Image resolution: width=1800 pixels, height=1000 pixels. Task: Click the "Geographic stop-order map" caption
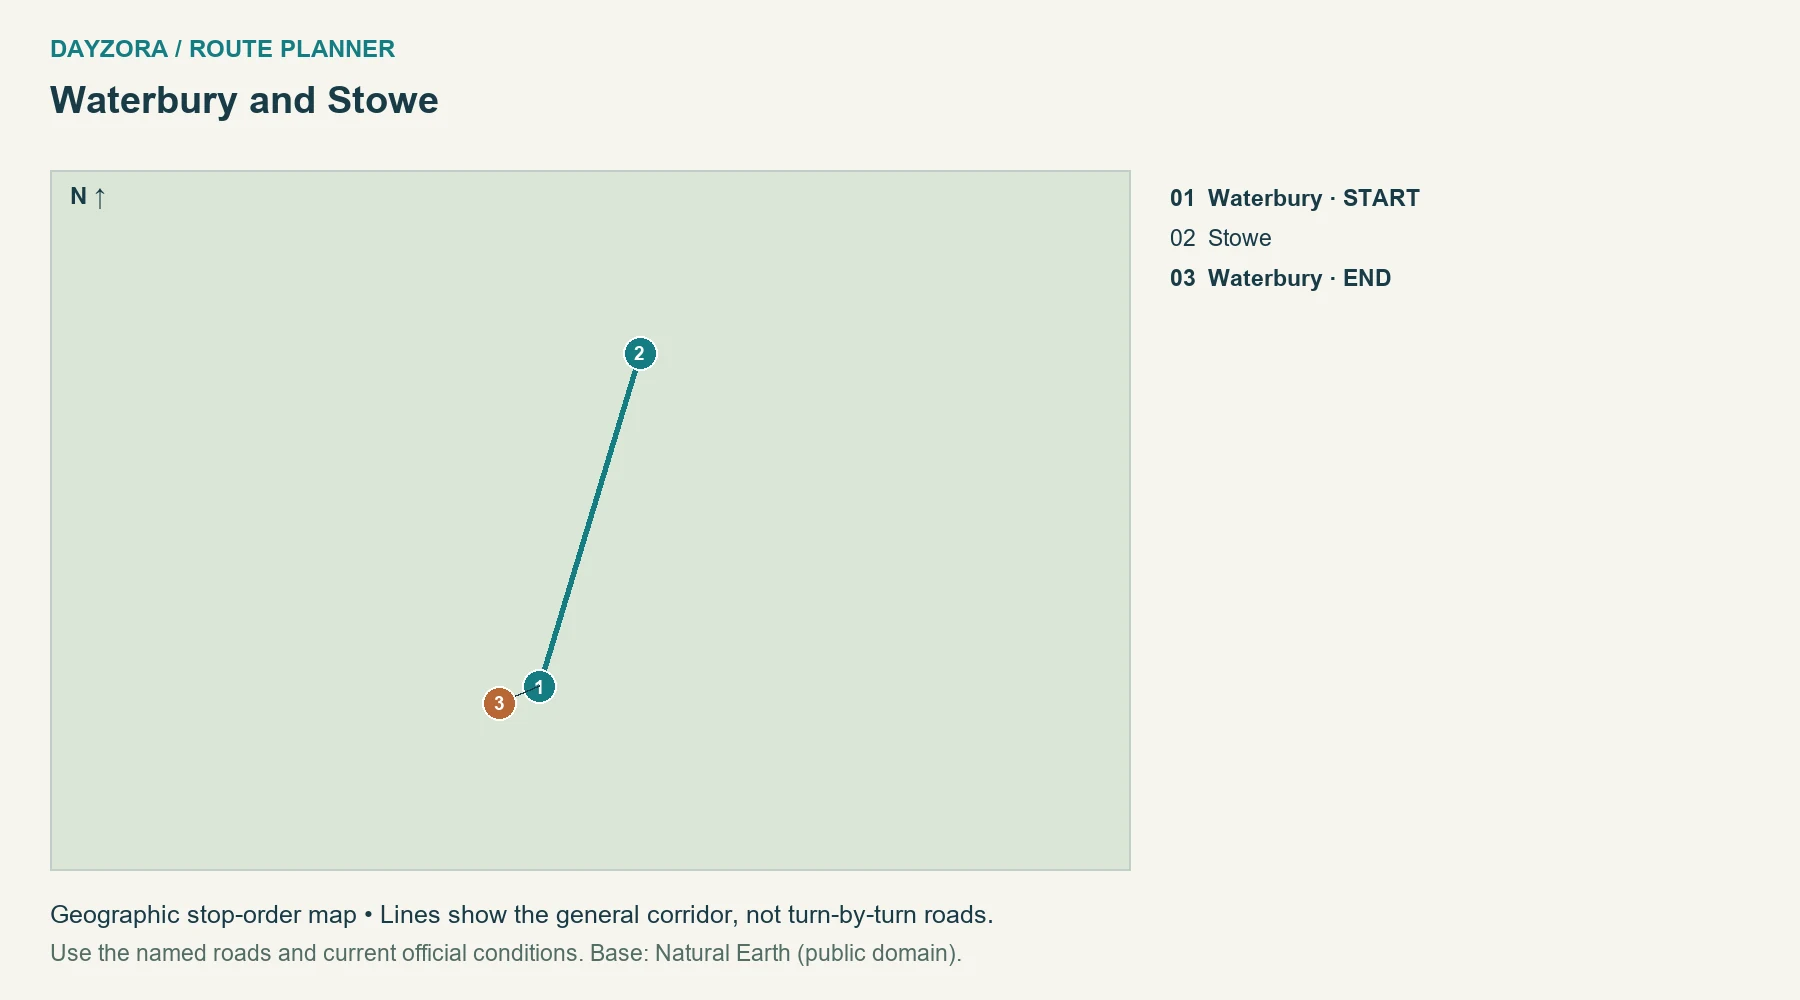pos(203,915)
